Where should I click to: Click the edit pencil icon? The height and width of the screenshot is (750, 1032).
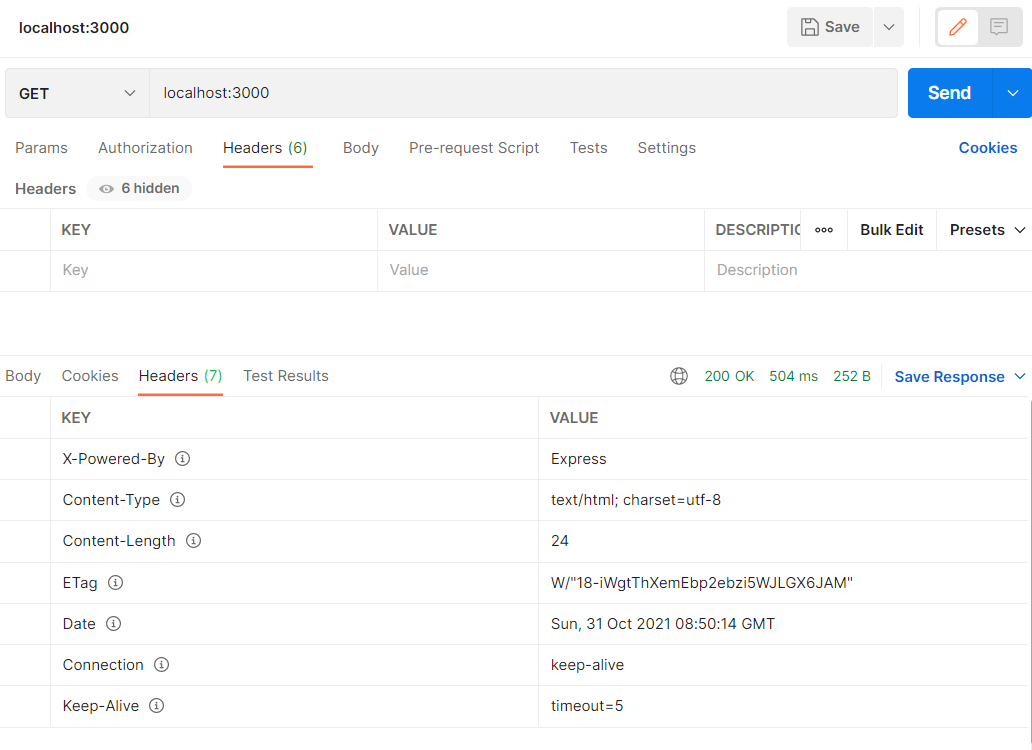958,27
